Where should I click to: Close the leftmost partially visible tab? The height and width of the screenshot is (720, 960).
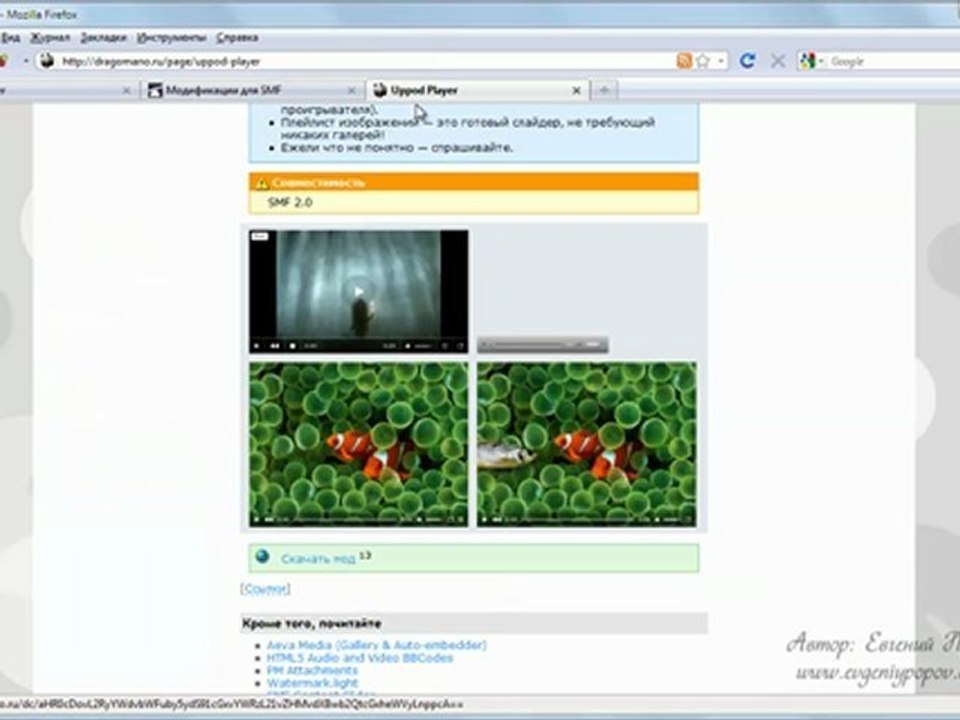coord(127,91)
